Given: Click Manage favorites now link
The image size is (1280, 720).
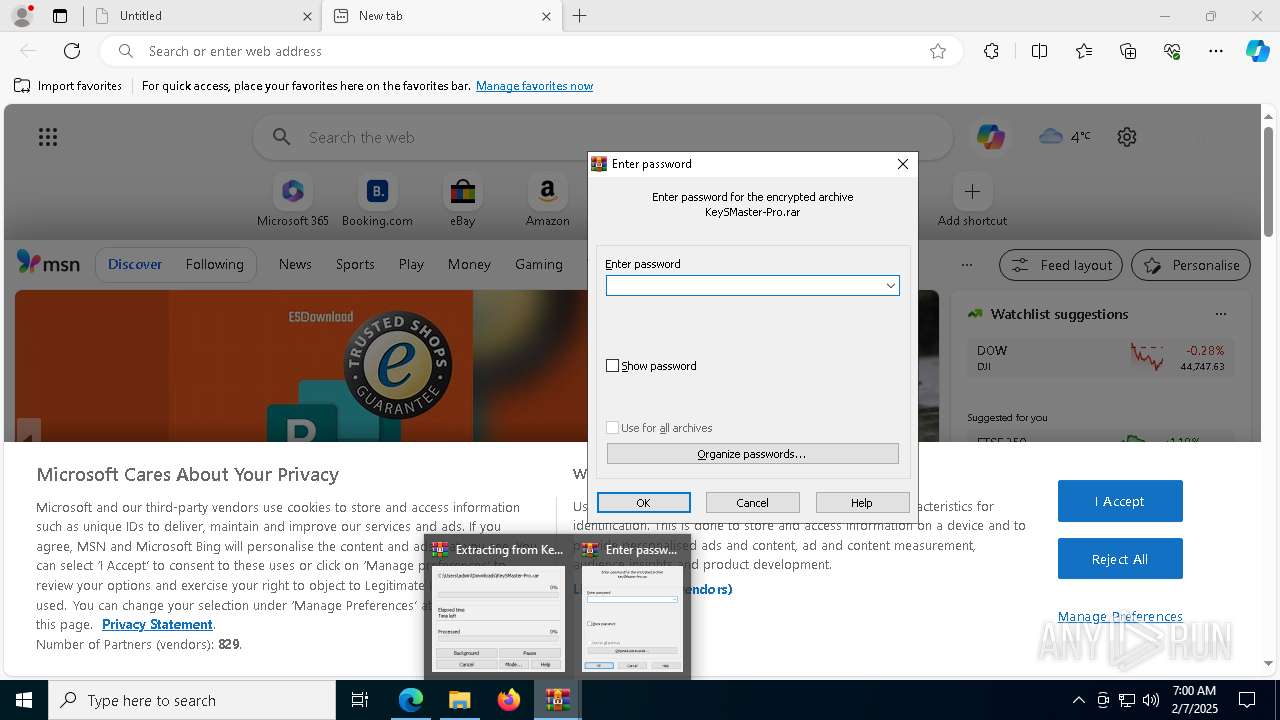Looking at the screenshot, I should click(x=534, y=86).
